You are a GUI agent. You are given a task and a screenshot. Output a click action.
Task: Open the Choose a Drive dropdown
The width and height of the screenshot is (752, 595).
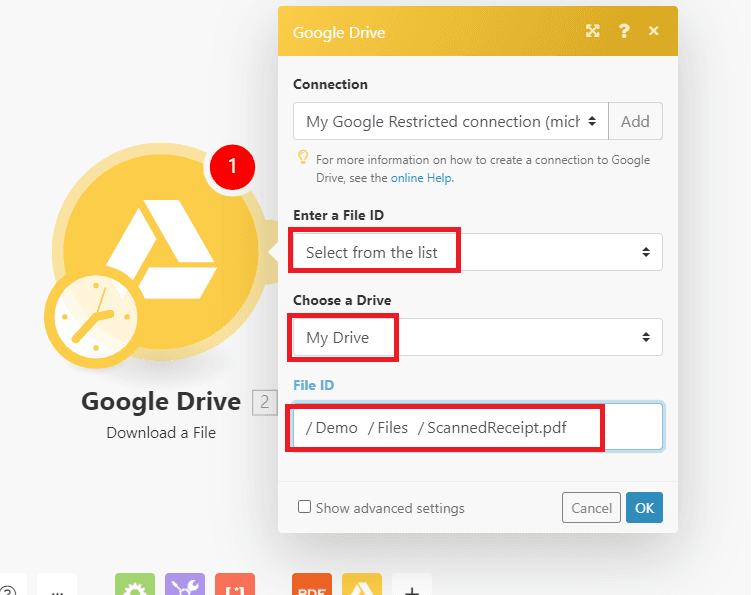(x=478, y=337)
